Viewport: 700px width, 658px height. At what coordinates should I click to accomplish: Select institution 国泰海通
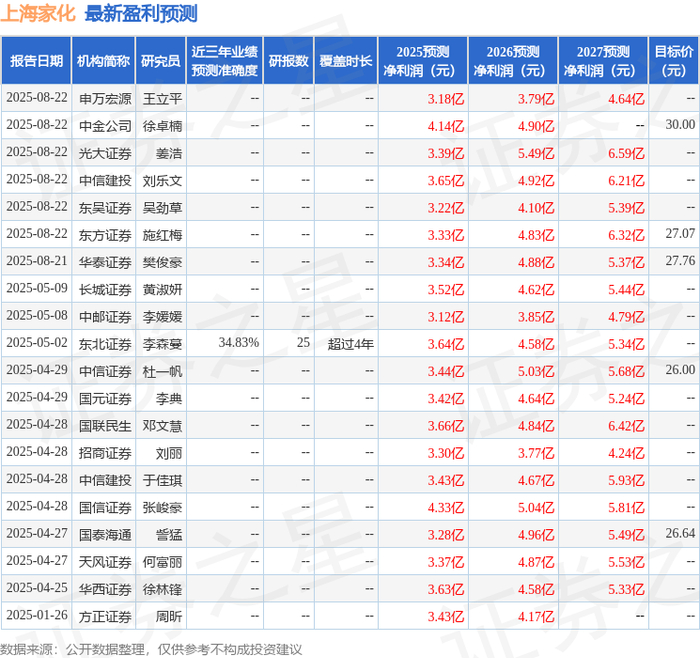tap(105, 534)
